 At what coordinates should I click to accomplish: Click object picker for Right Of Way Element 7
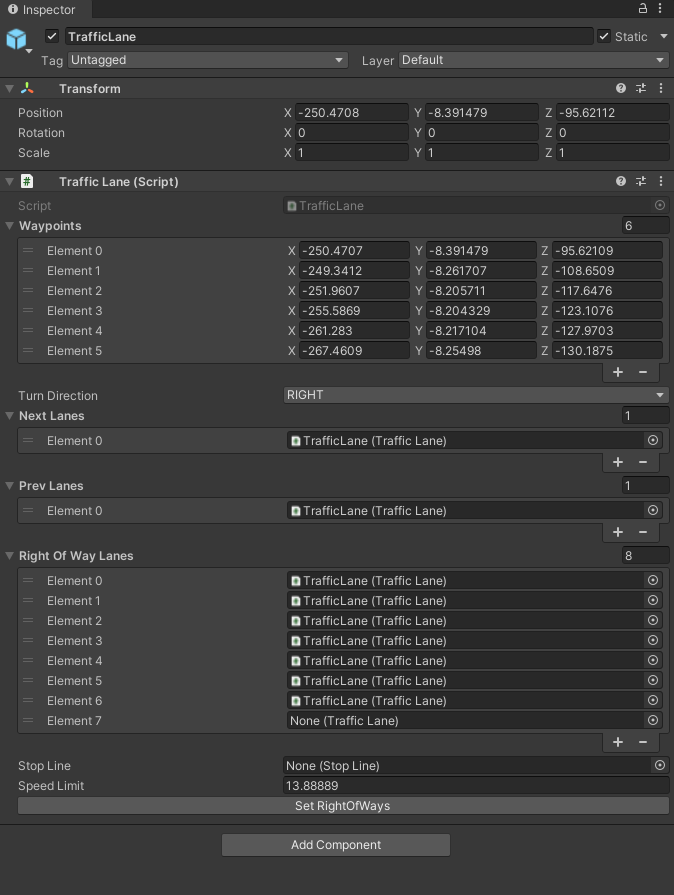653,720
